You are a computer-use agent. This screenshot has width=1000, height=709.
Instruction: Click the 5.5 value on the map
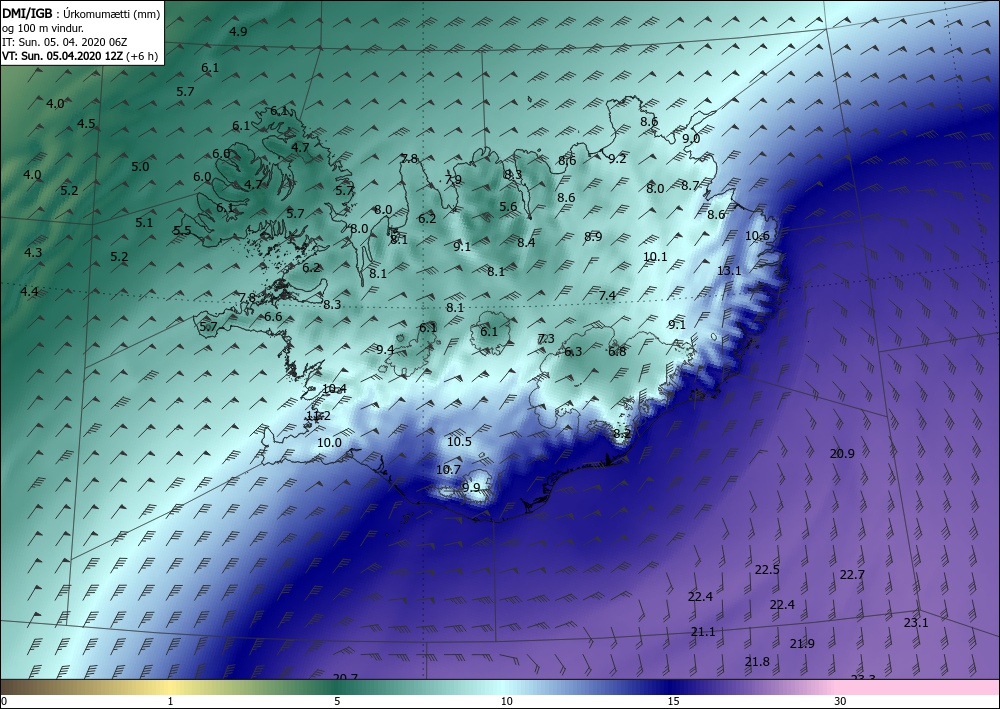(182, 231)
